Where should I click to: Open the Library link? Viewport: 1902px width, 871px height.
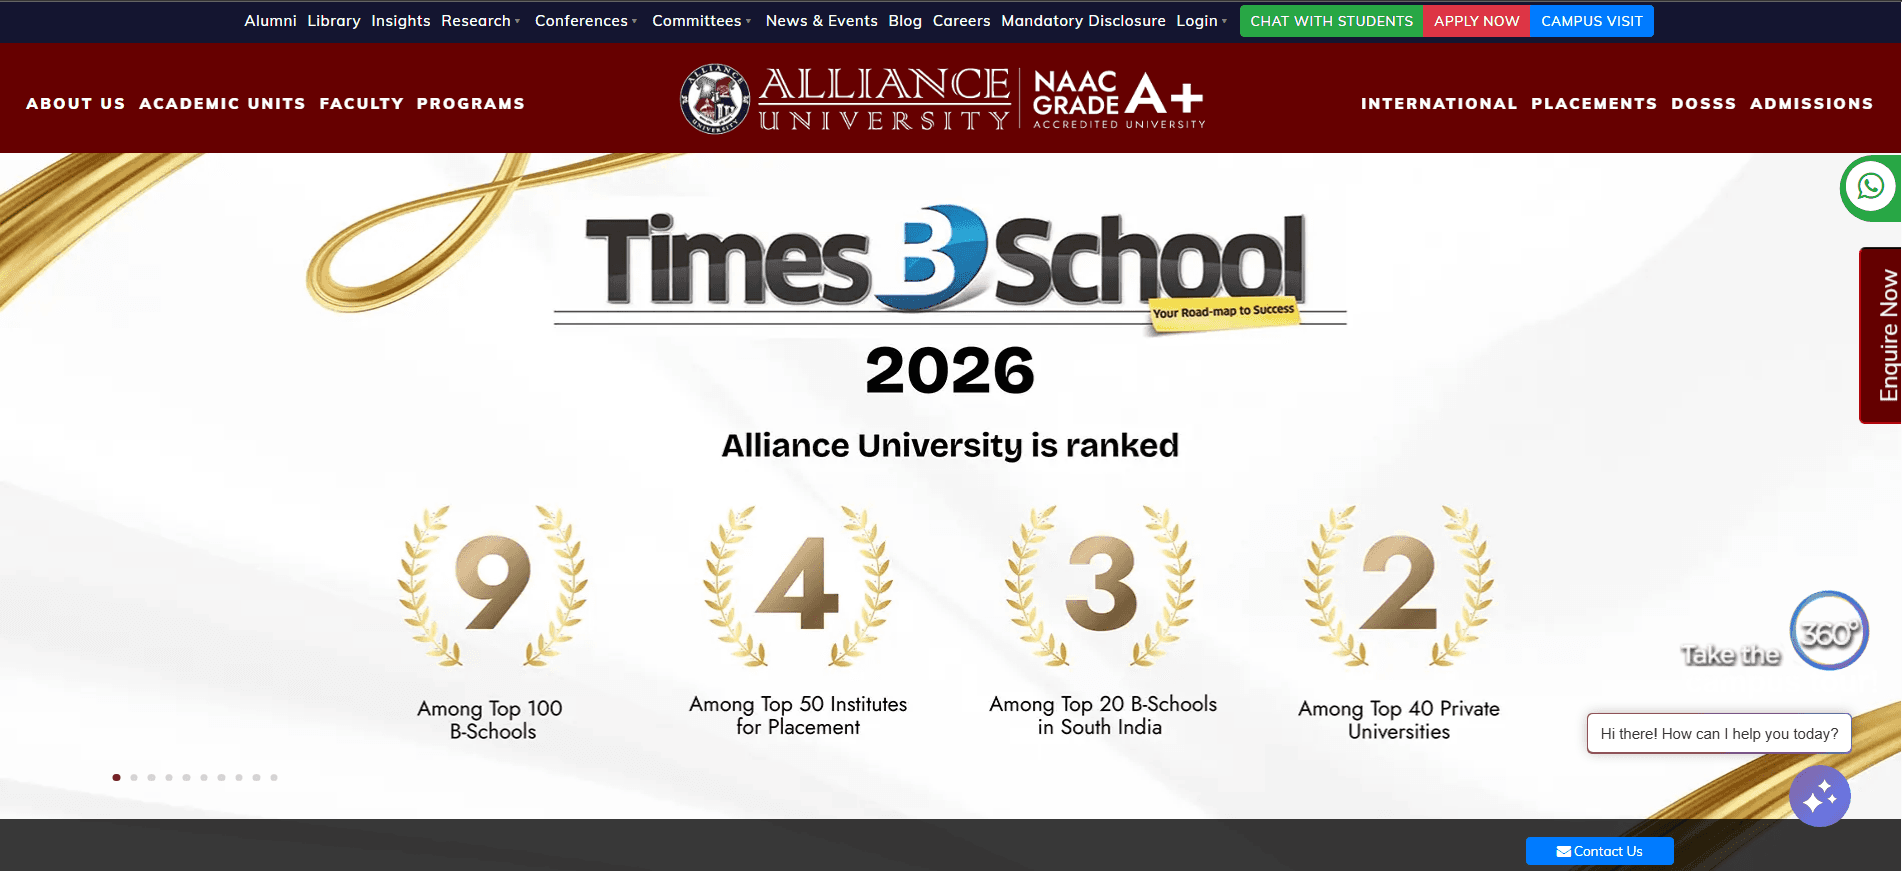point(334,21)
